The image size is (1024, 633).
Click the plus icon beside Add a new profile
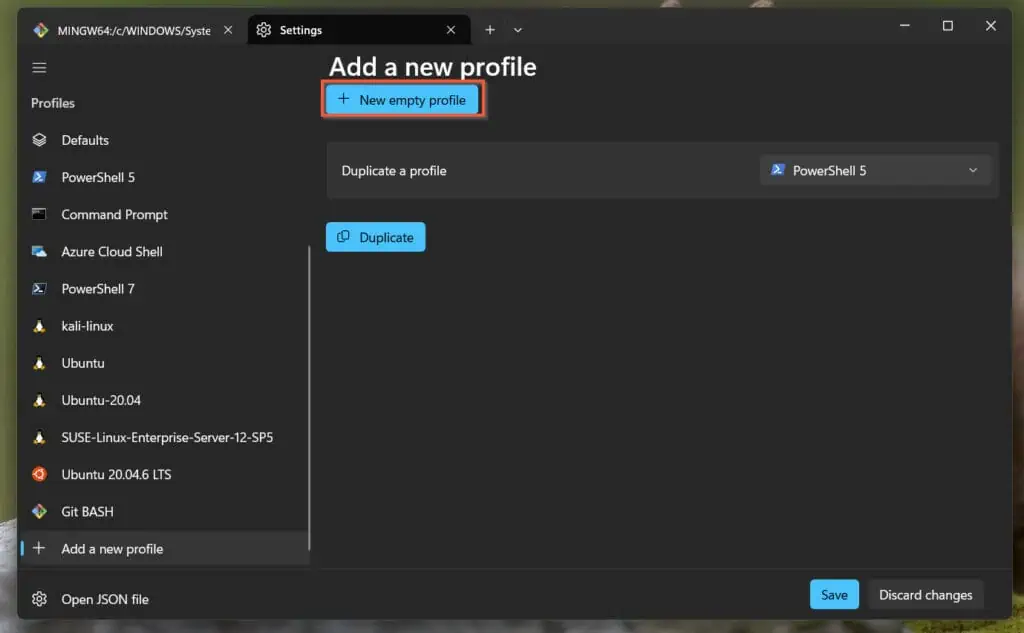[39, 548]
